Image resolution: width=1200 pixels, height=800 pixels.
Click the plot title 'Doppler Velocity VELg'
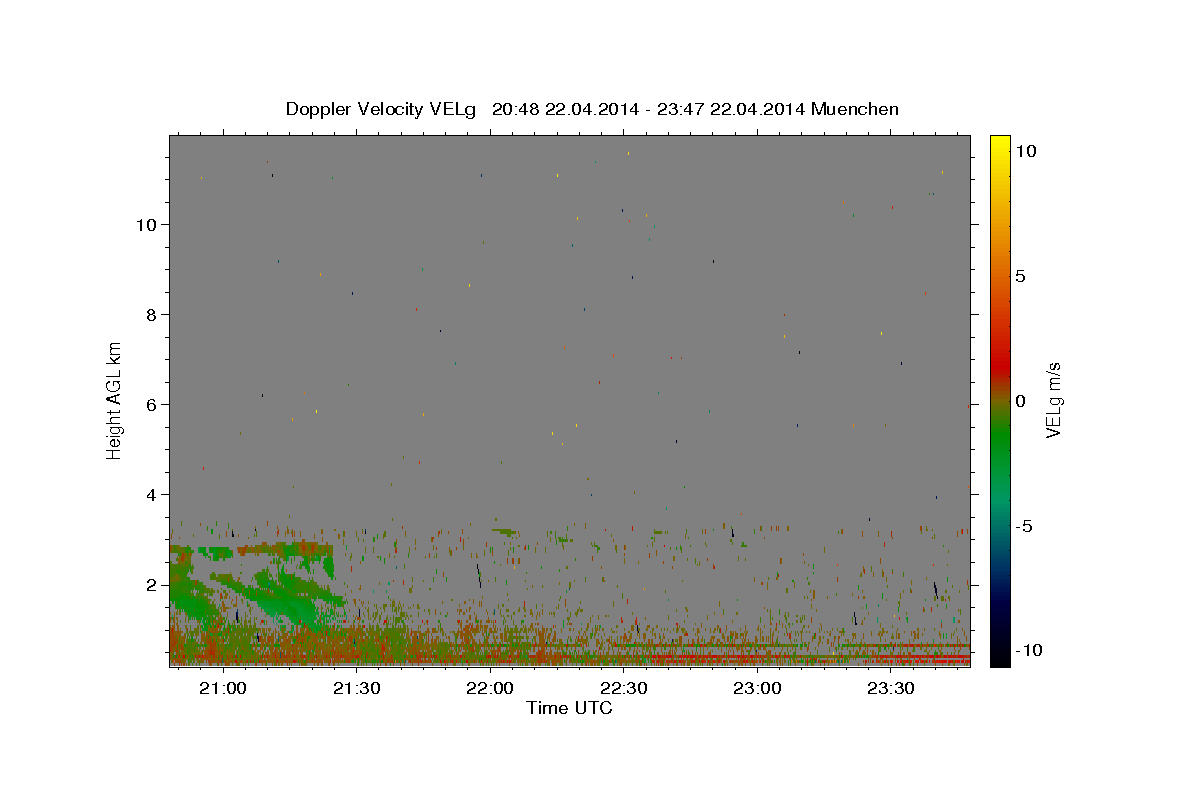click(383, 109)
